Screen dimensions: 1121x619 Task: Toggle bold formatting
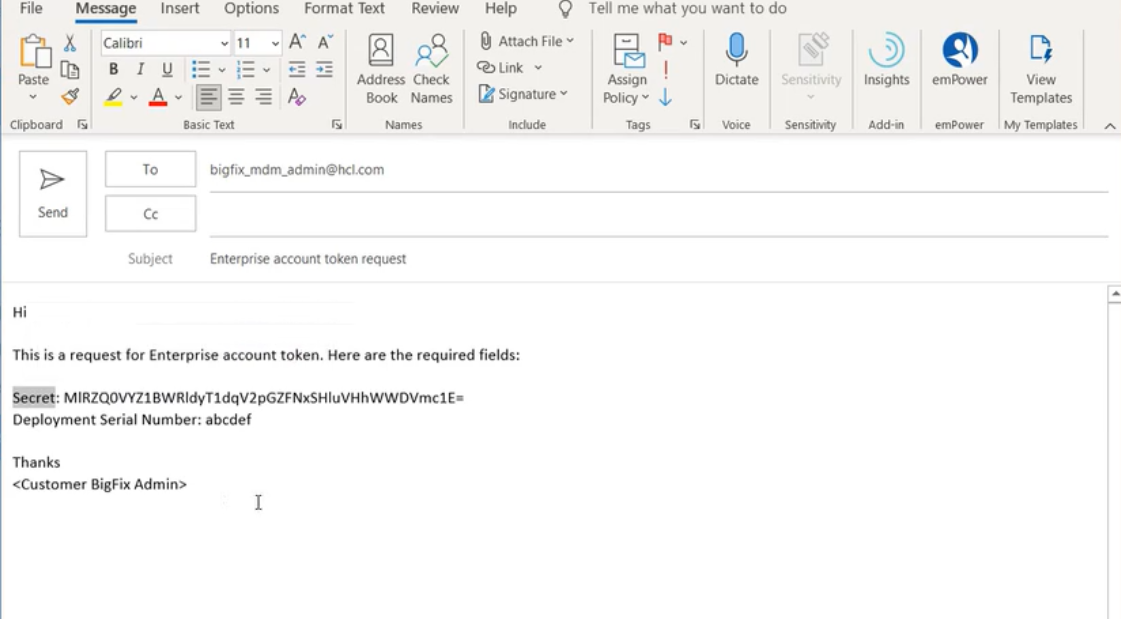pyautogui.click(x=113, y=69)
